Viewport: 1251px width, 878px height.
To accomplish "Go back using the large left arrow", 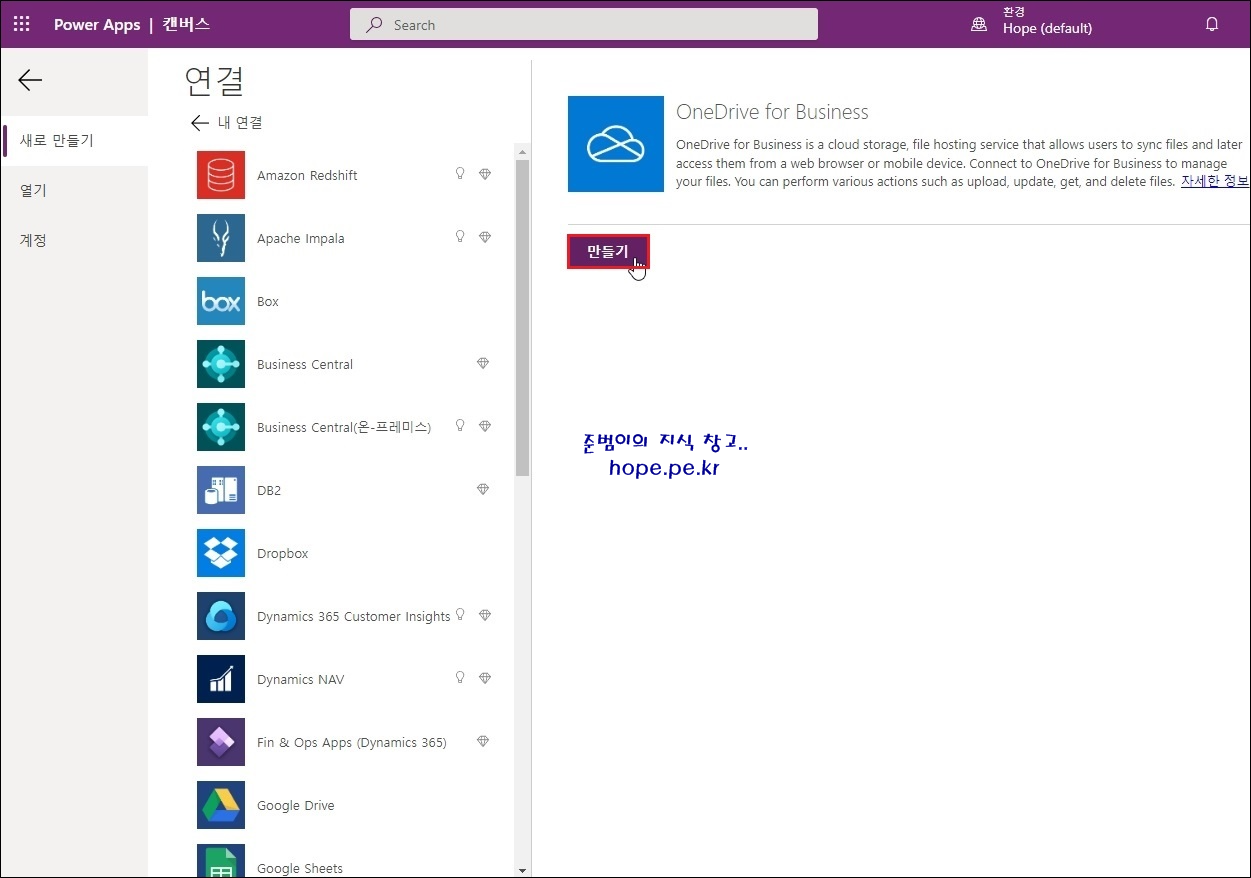I will (x=30, y=80).
